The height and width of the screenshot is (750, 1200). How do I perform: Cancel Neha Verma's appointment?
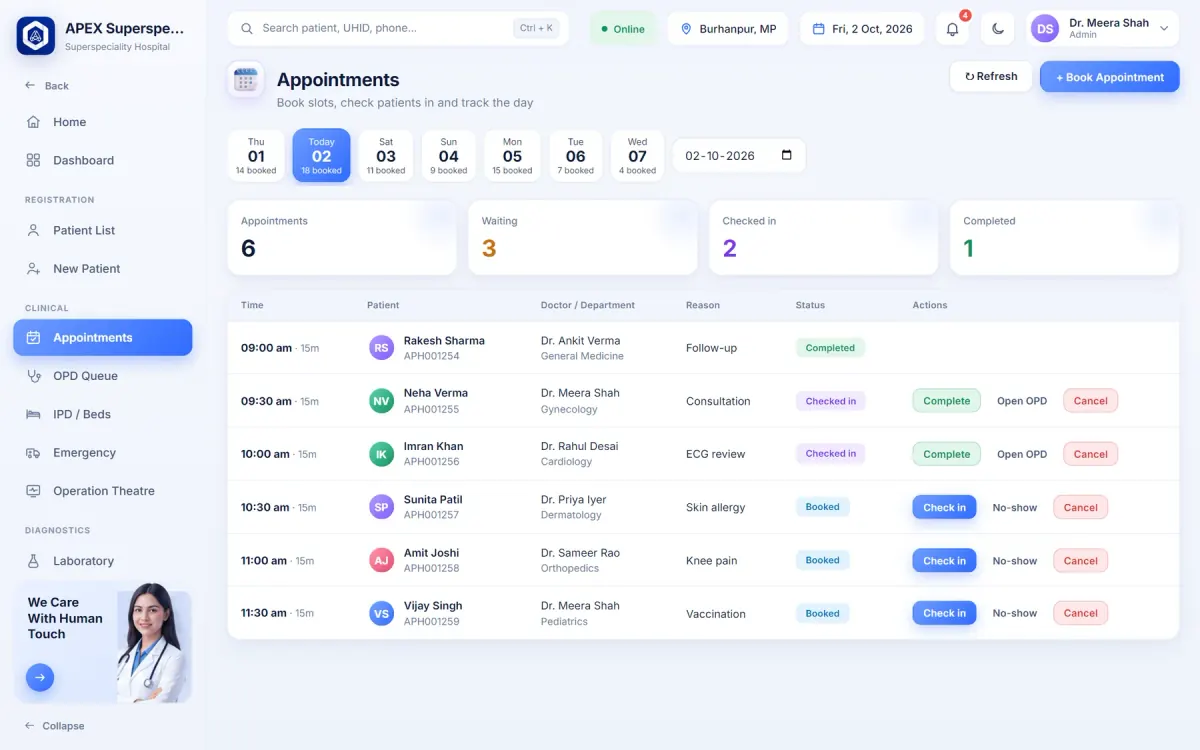tap(1090, 401)
